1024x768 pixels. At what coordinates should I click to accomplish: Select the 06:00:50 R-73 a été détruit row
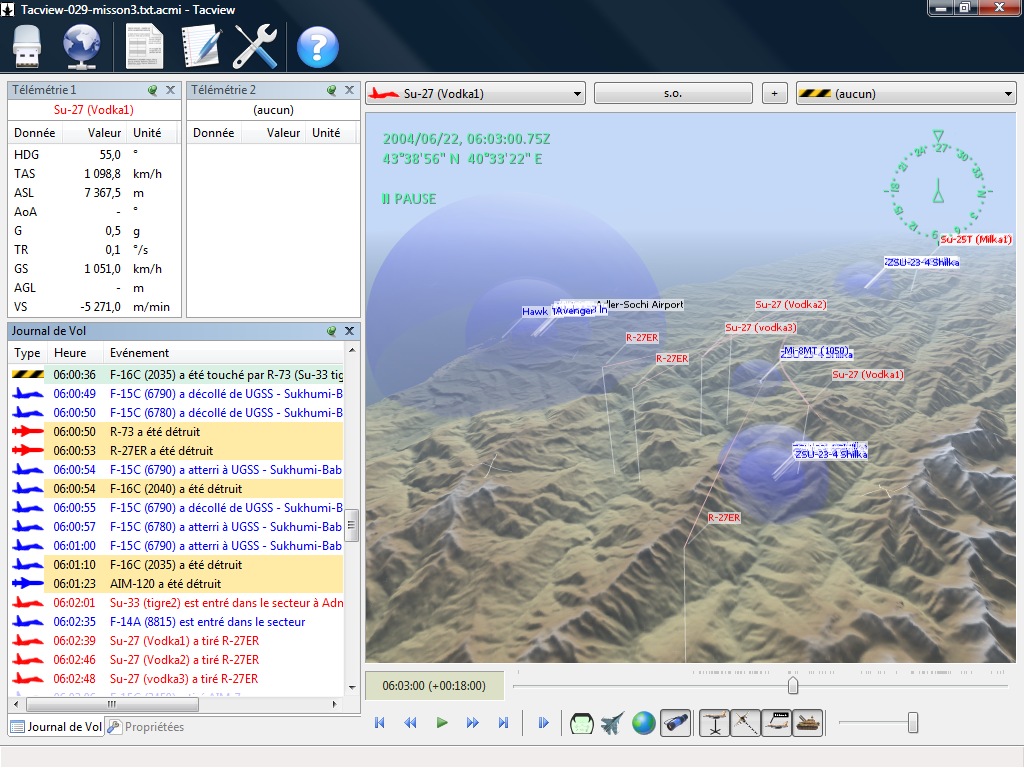coord(176,432)
